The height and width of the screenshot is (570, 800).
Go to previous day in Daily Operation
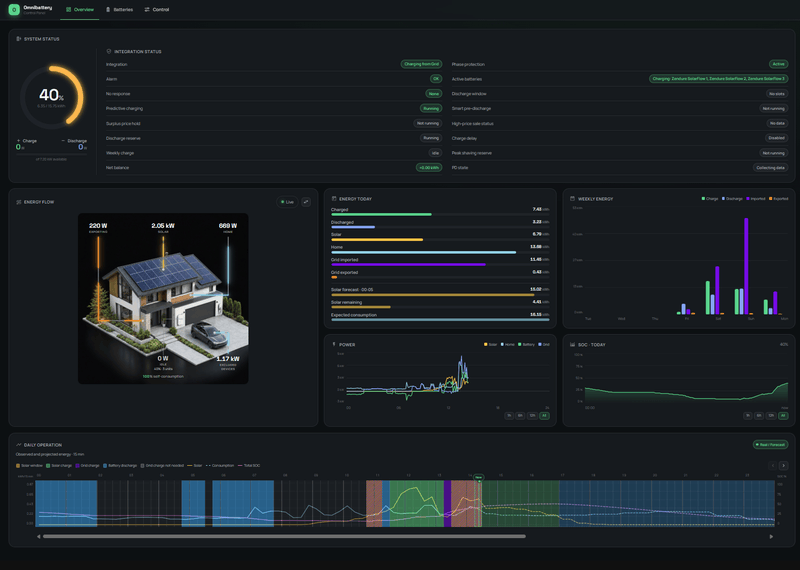point(772,465)
